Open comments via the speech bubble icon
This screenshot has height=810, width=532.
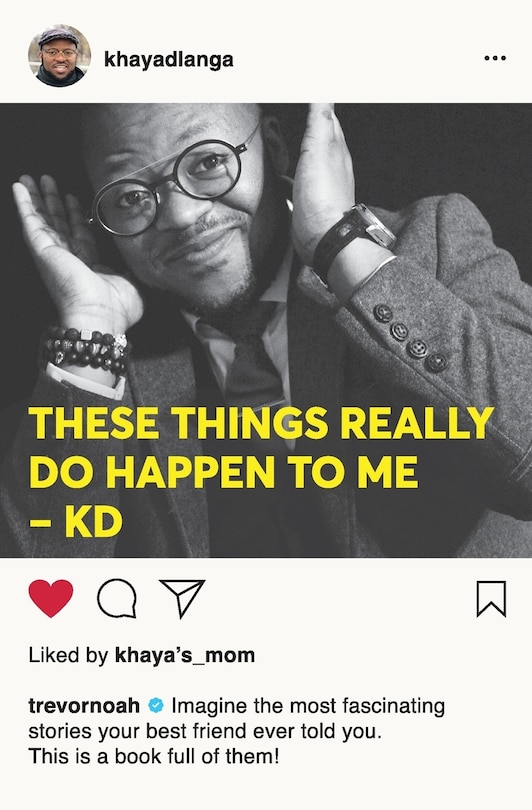click(117, 598)
